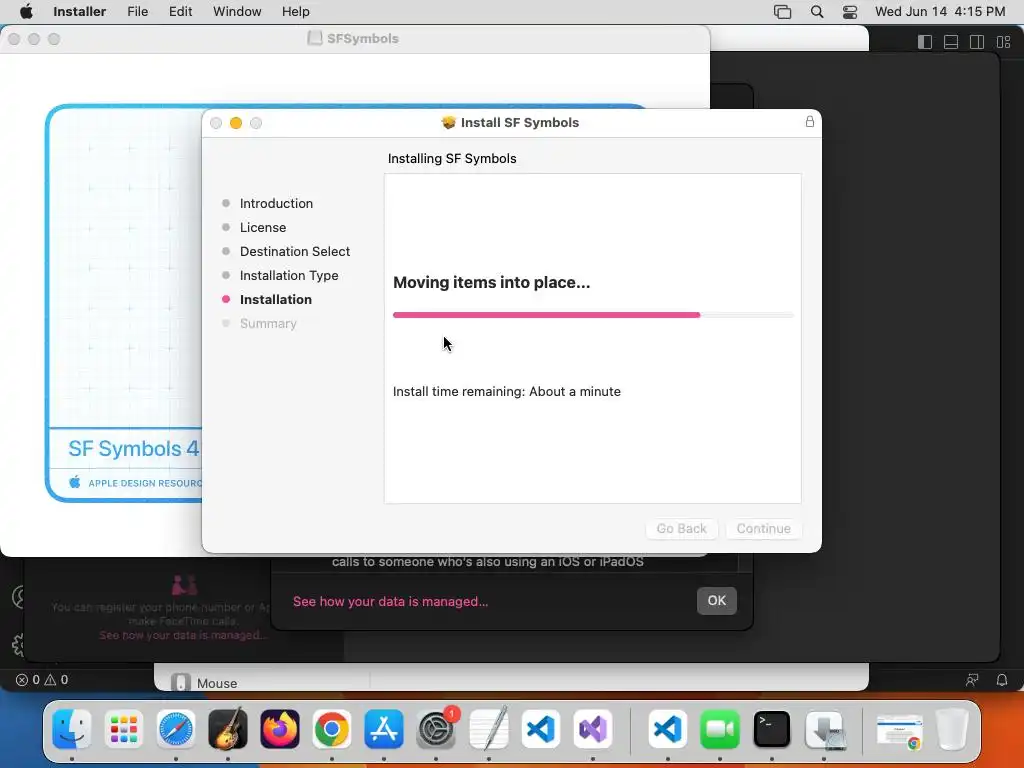Screen dimensions: 1024x768
Task: Open Trash from the Dock
Action: [952, 729]
